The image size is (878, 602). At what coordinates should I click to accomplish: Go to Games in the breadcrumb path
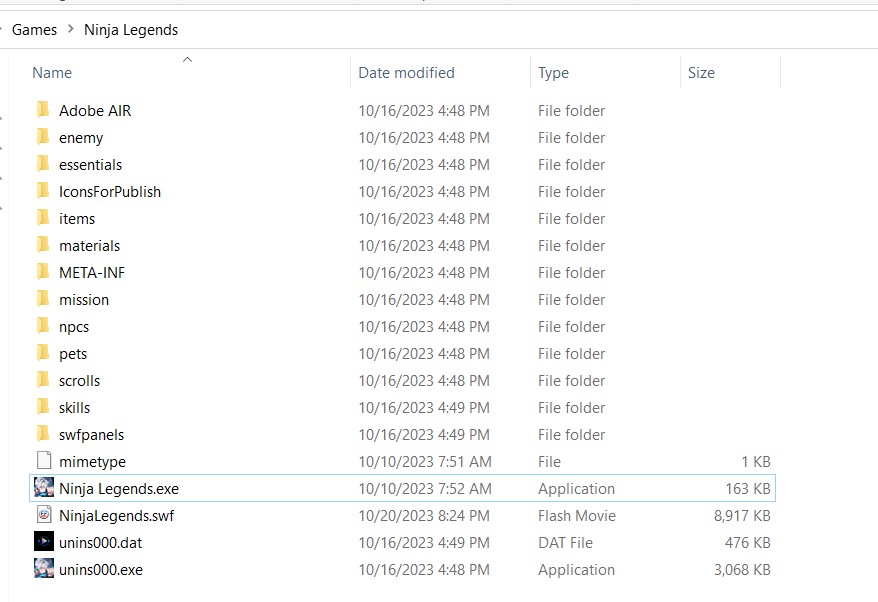[x=34, y=30]
